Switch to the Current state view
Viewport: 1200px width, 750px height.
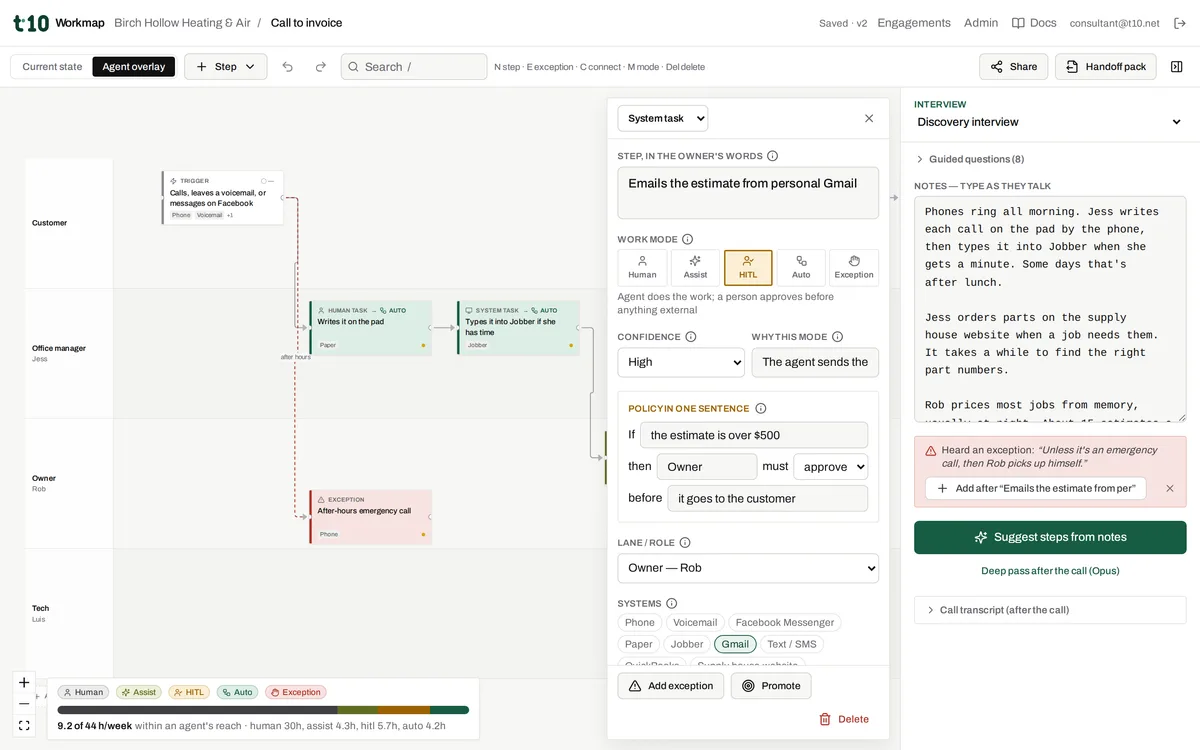pyautogui.click(x=53, y=67)
